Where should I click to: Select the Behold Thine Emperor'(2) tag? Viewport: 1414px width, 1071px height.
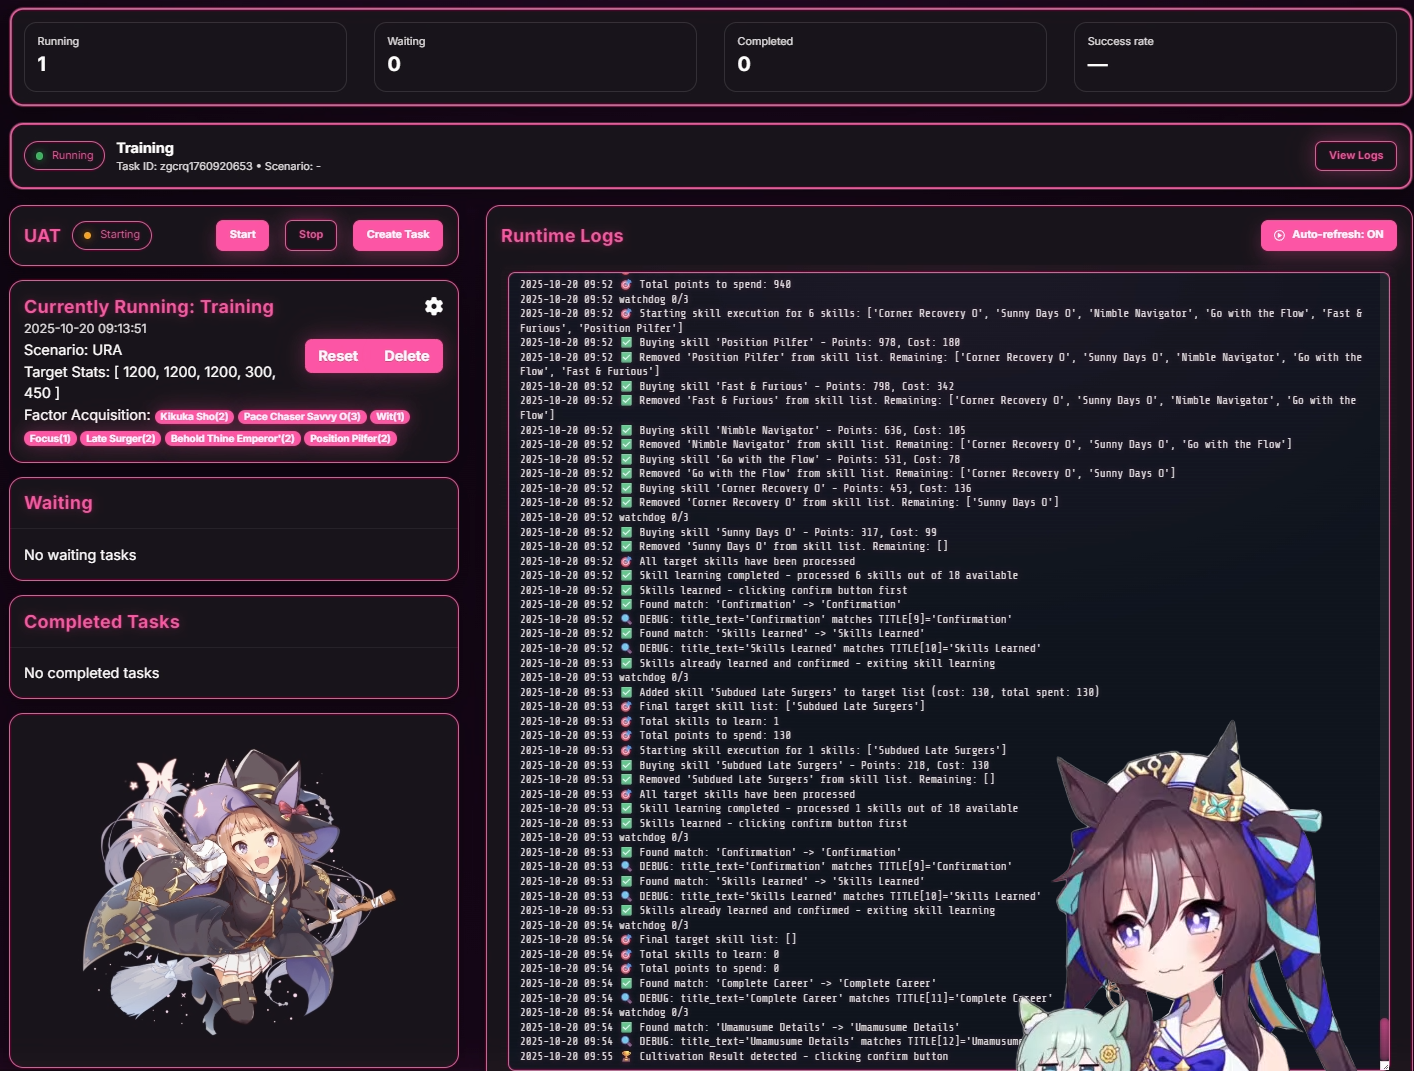233,439
